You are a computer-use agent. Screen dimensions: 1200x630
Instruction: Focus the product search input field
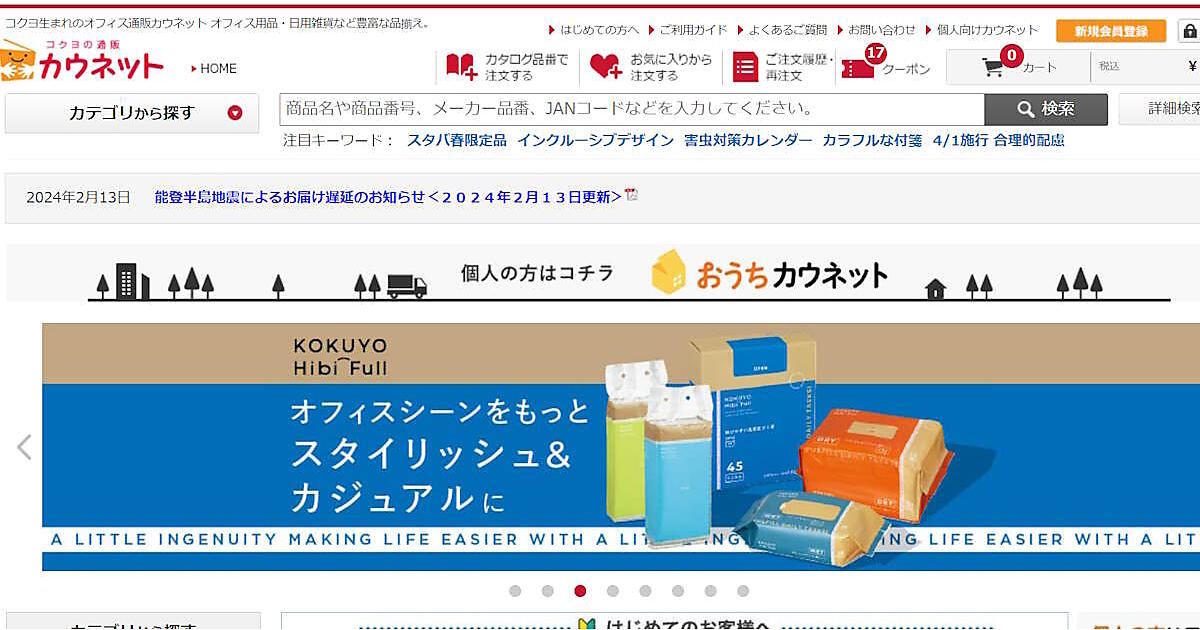coord(632,109)
